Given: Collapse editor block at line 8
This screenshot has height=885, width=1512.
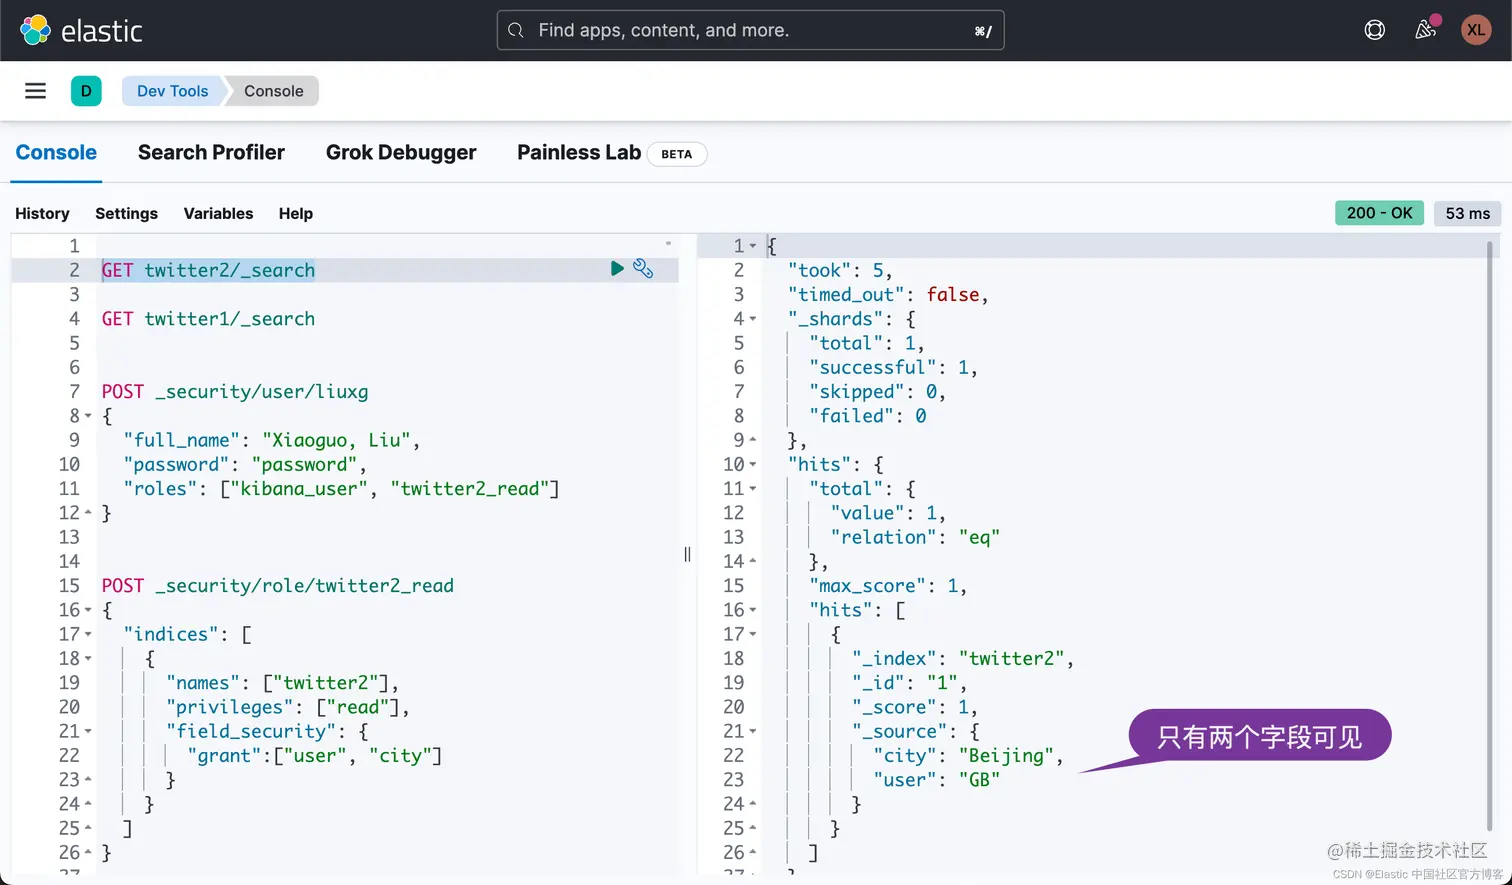Looking at the screenshot, I should click(88, 416).
